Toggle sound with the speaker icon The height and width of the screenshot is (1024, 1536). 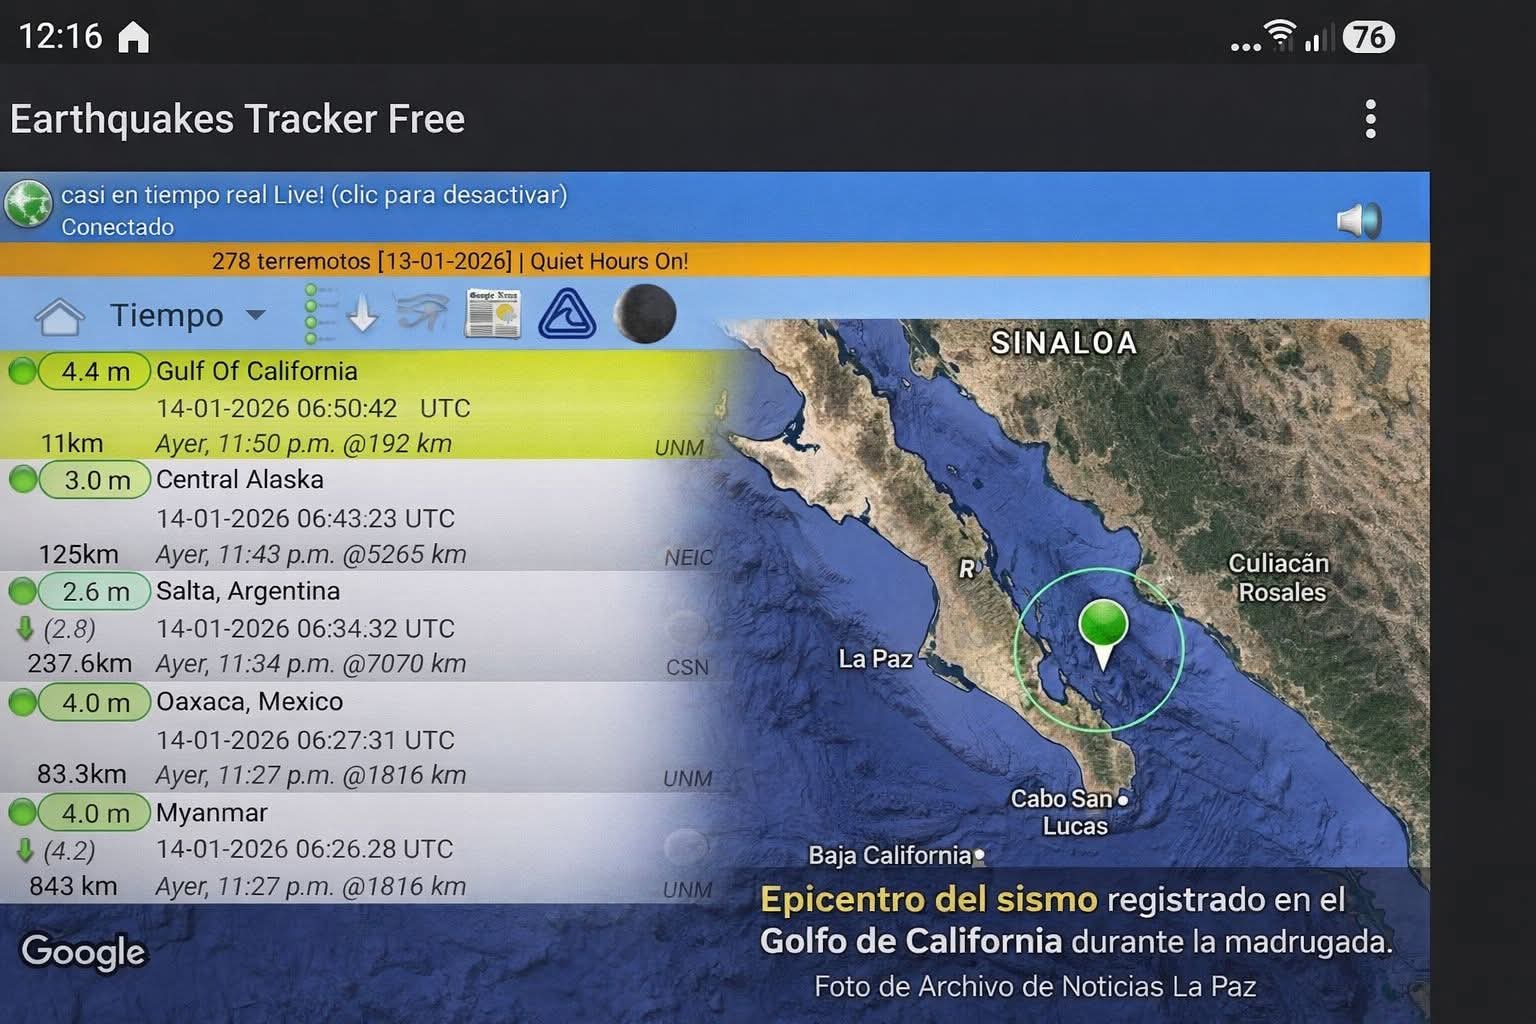click(x=1359, y=220)
